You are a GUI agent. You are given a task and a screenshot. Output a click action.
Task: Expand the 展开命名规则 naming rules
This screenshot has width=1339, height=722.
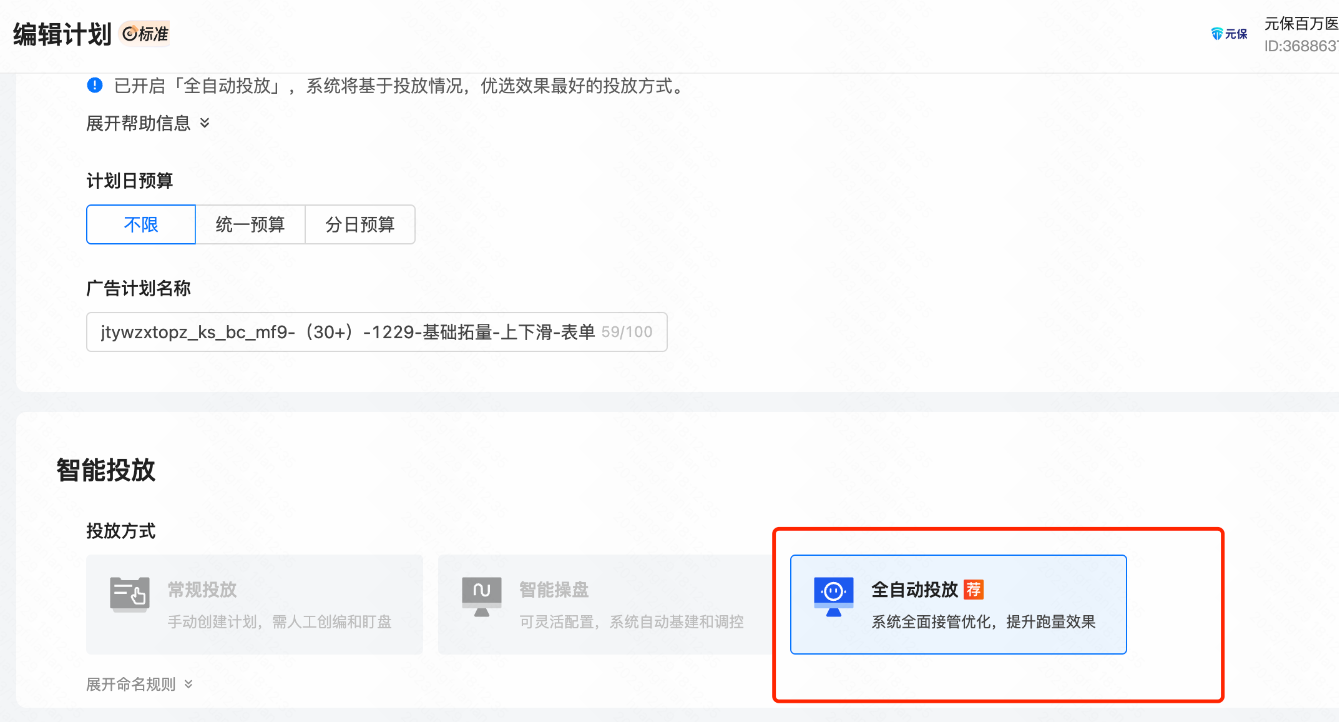[130, 684]
